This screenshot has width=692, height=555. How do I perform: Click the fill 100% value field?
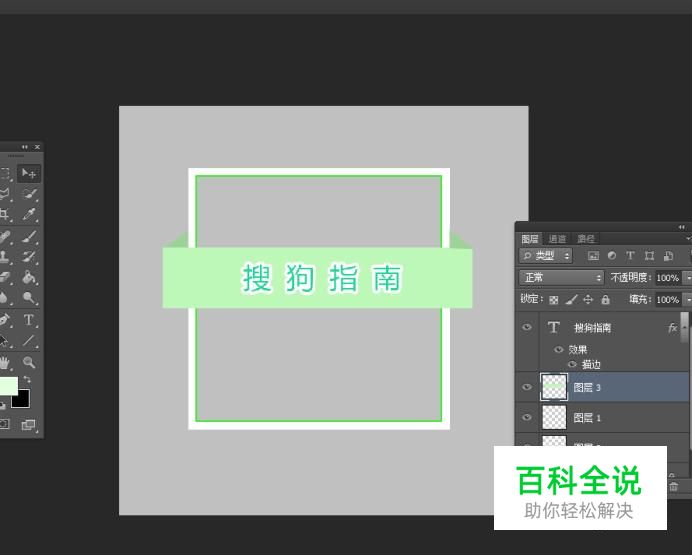click(x=667, y=300)
